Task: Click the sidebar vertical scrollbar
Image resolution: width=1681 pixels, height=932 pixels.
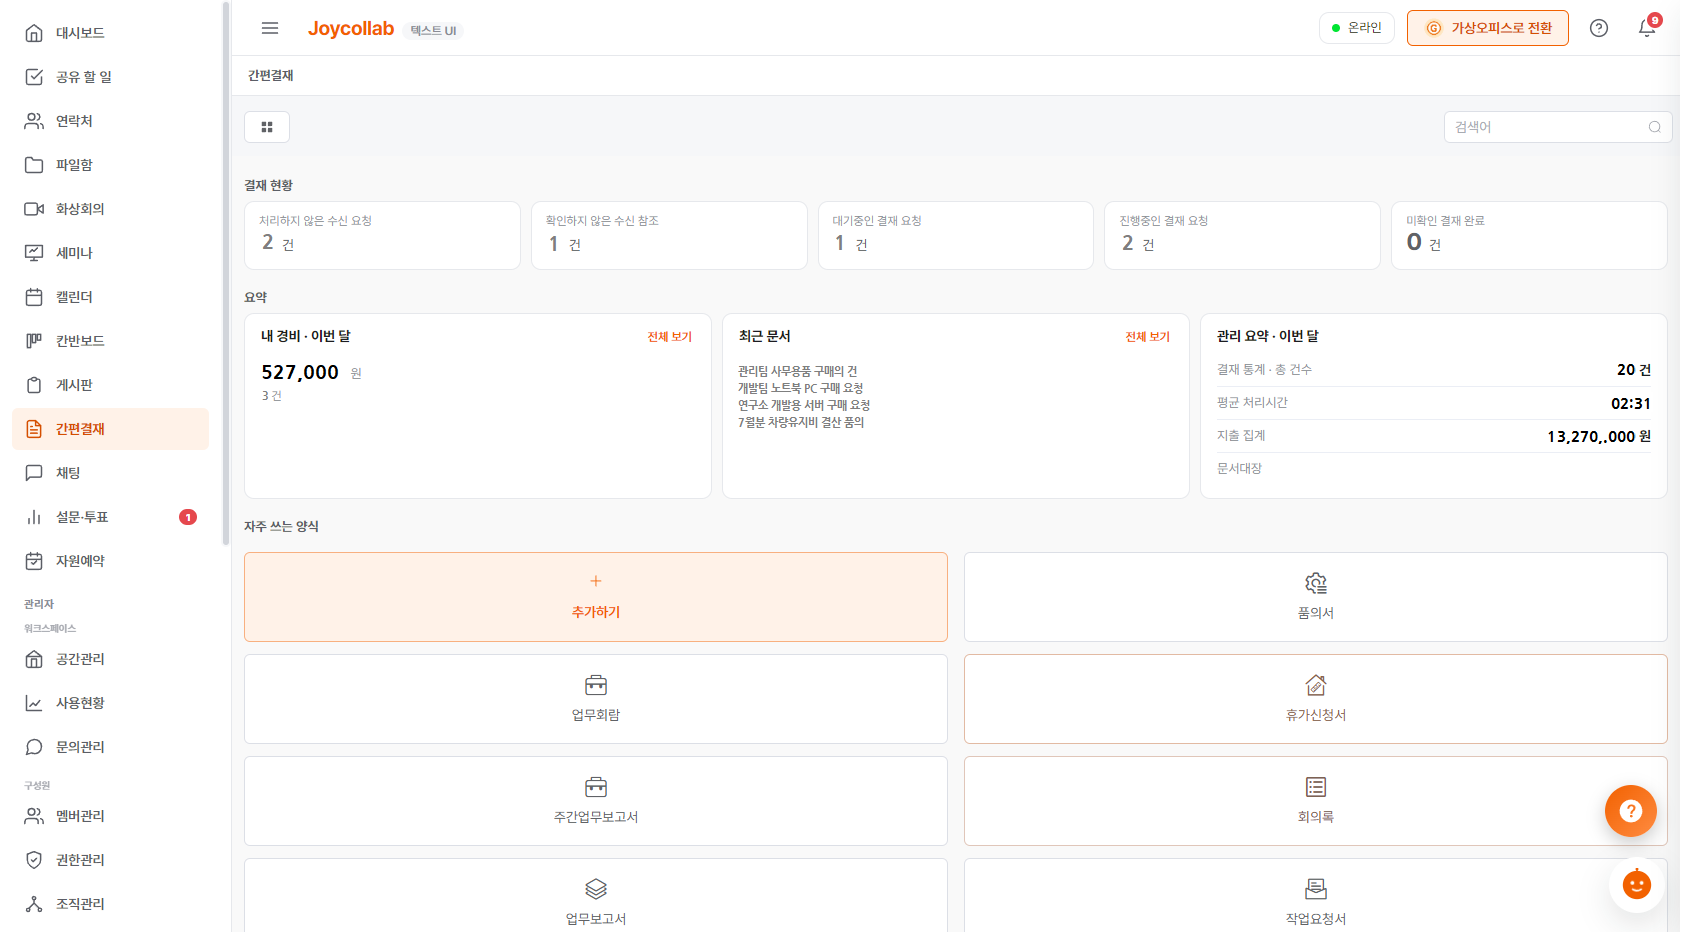Action: point(226,273)
